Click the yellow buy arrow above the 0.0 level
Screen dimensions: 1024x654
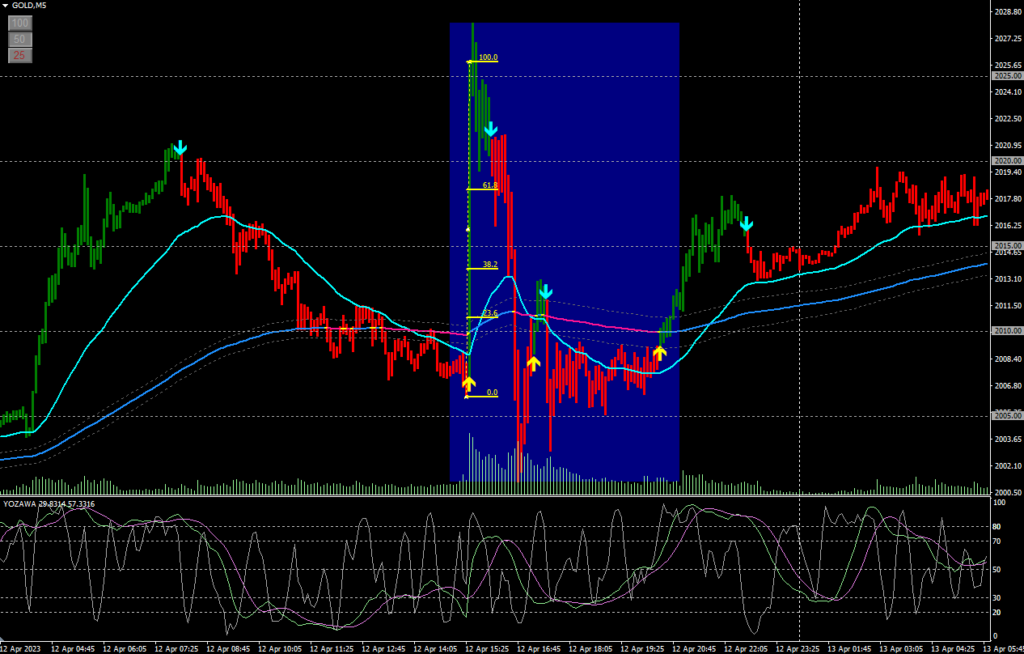click(468, 384)
